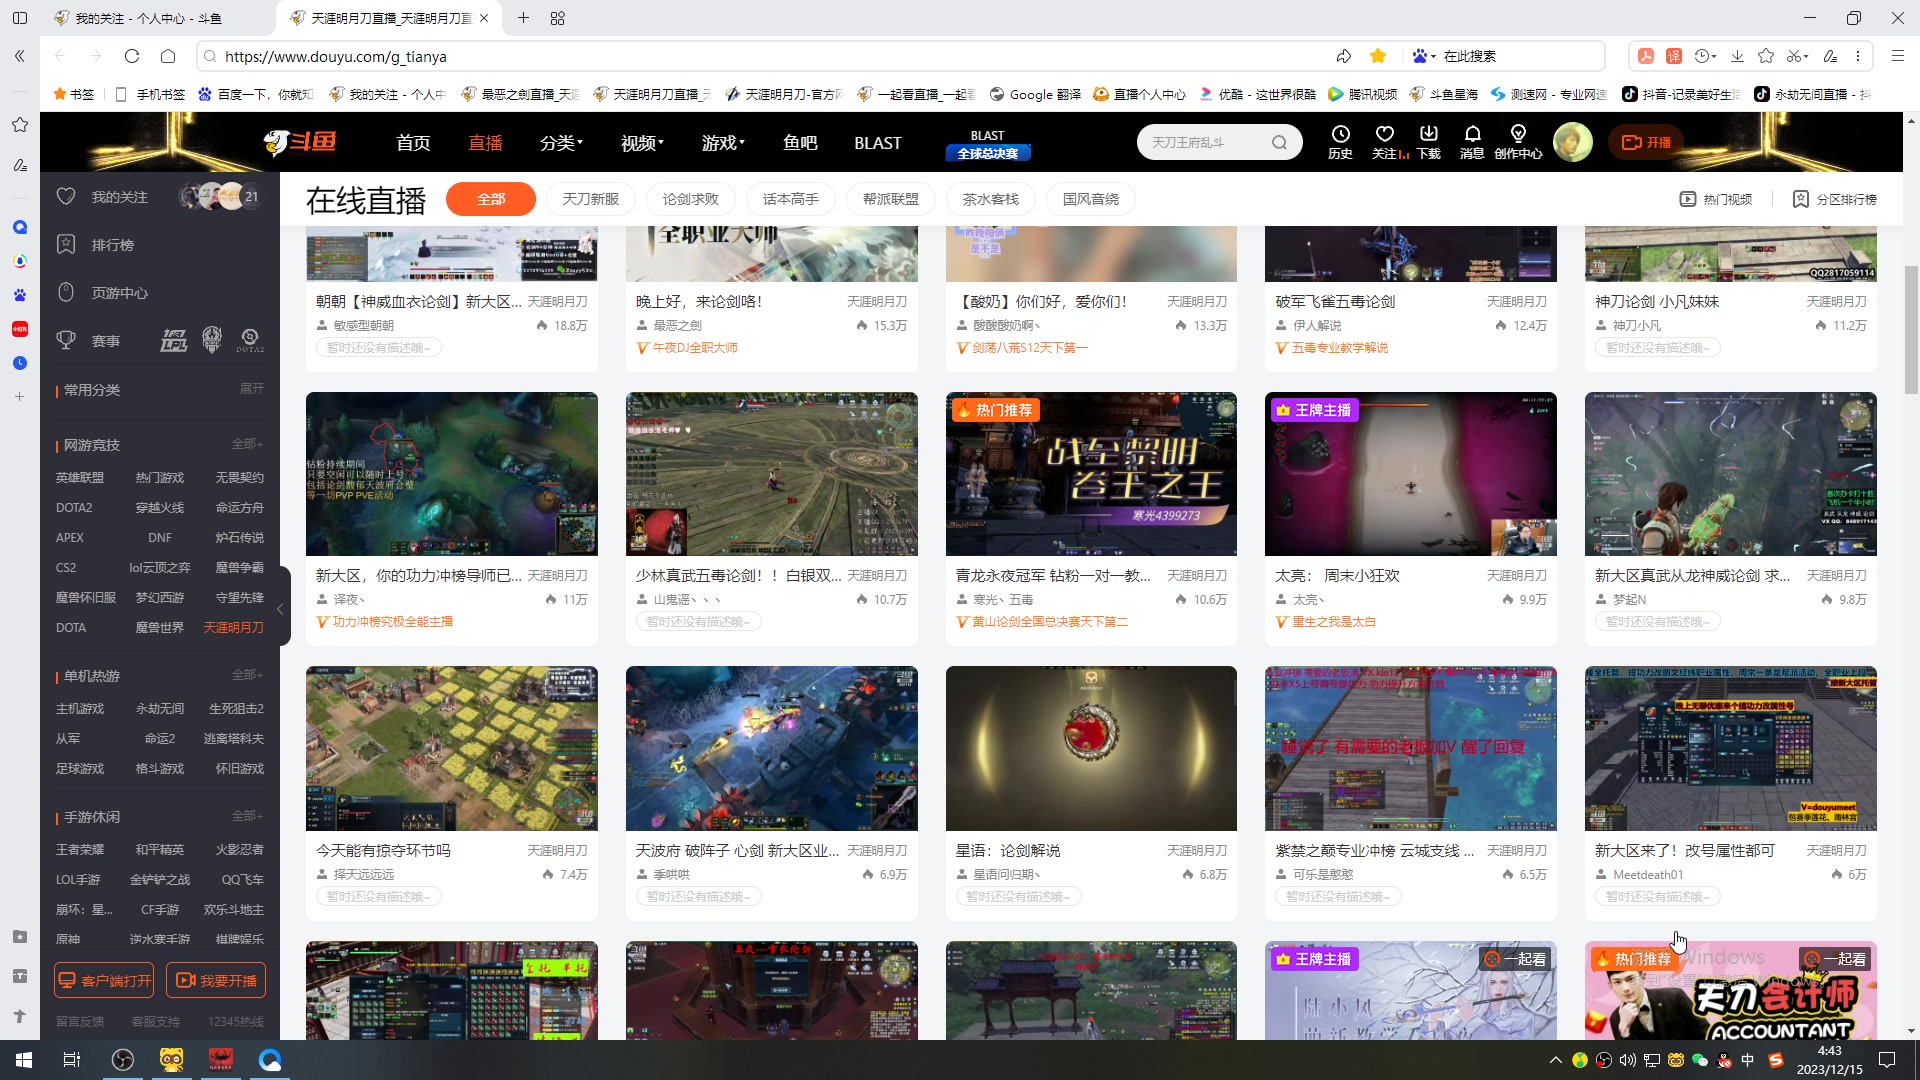1920x1080 pixels.
Task: Click the orange 开播 start-streaming button
Action: click(x=1645, y=142)
